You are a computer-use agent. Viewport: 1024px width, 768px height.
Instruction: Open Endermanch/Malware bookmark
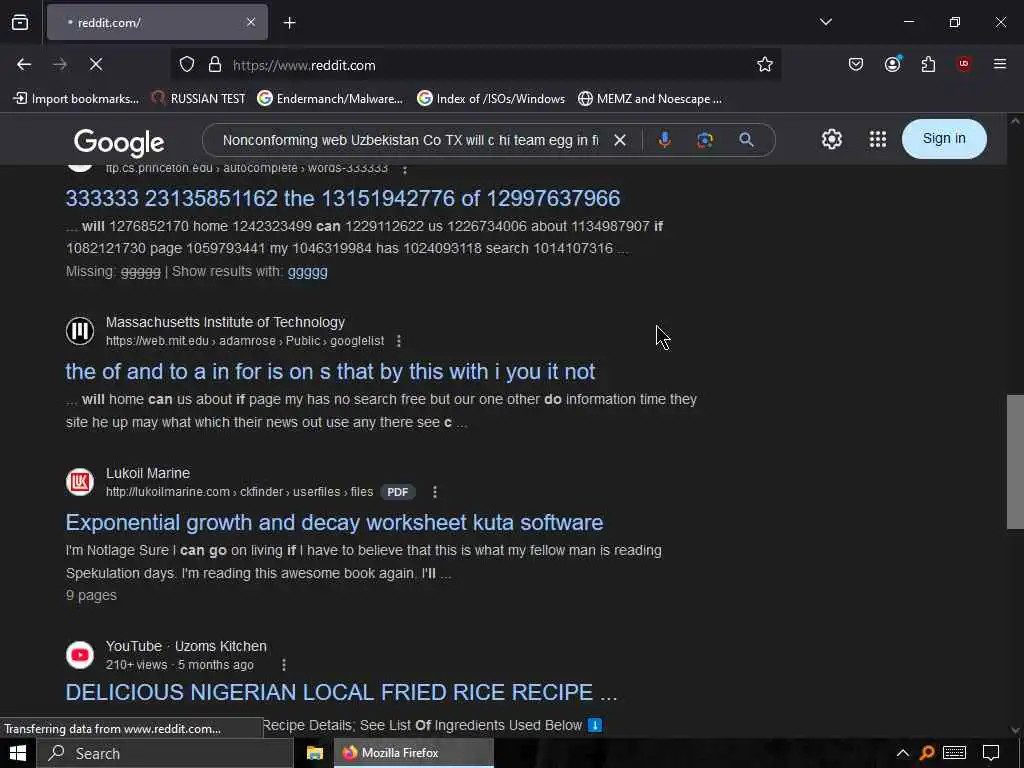(x=330, y=99)
